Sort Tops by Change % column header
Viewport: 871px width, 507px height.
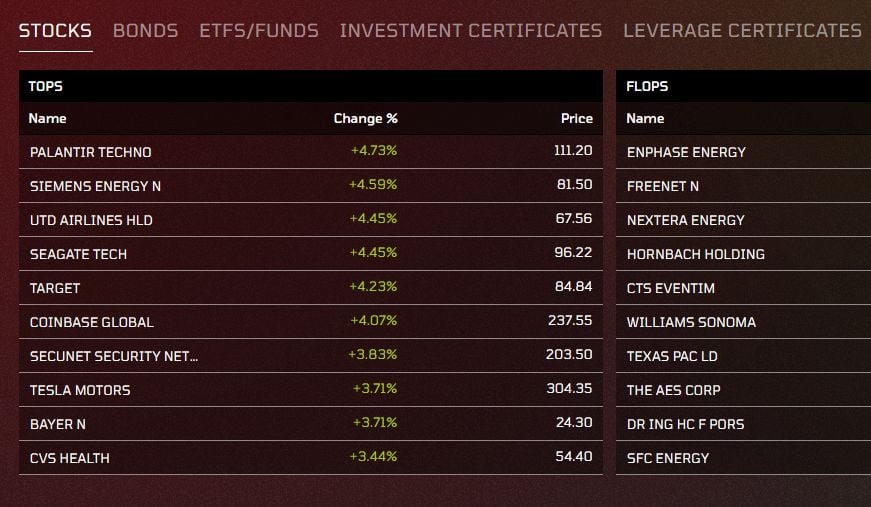pos(365,118)
